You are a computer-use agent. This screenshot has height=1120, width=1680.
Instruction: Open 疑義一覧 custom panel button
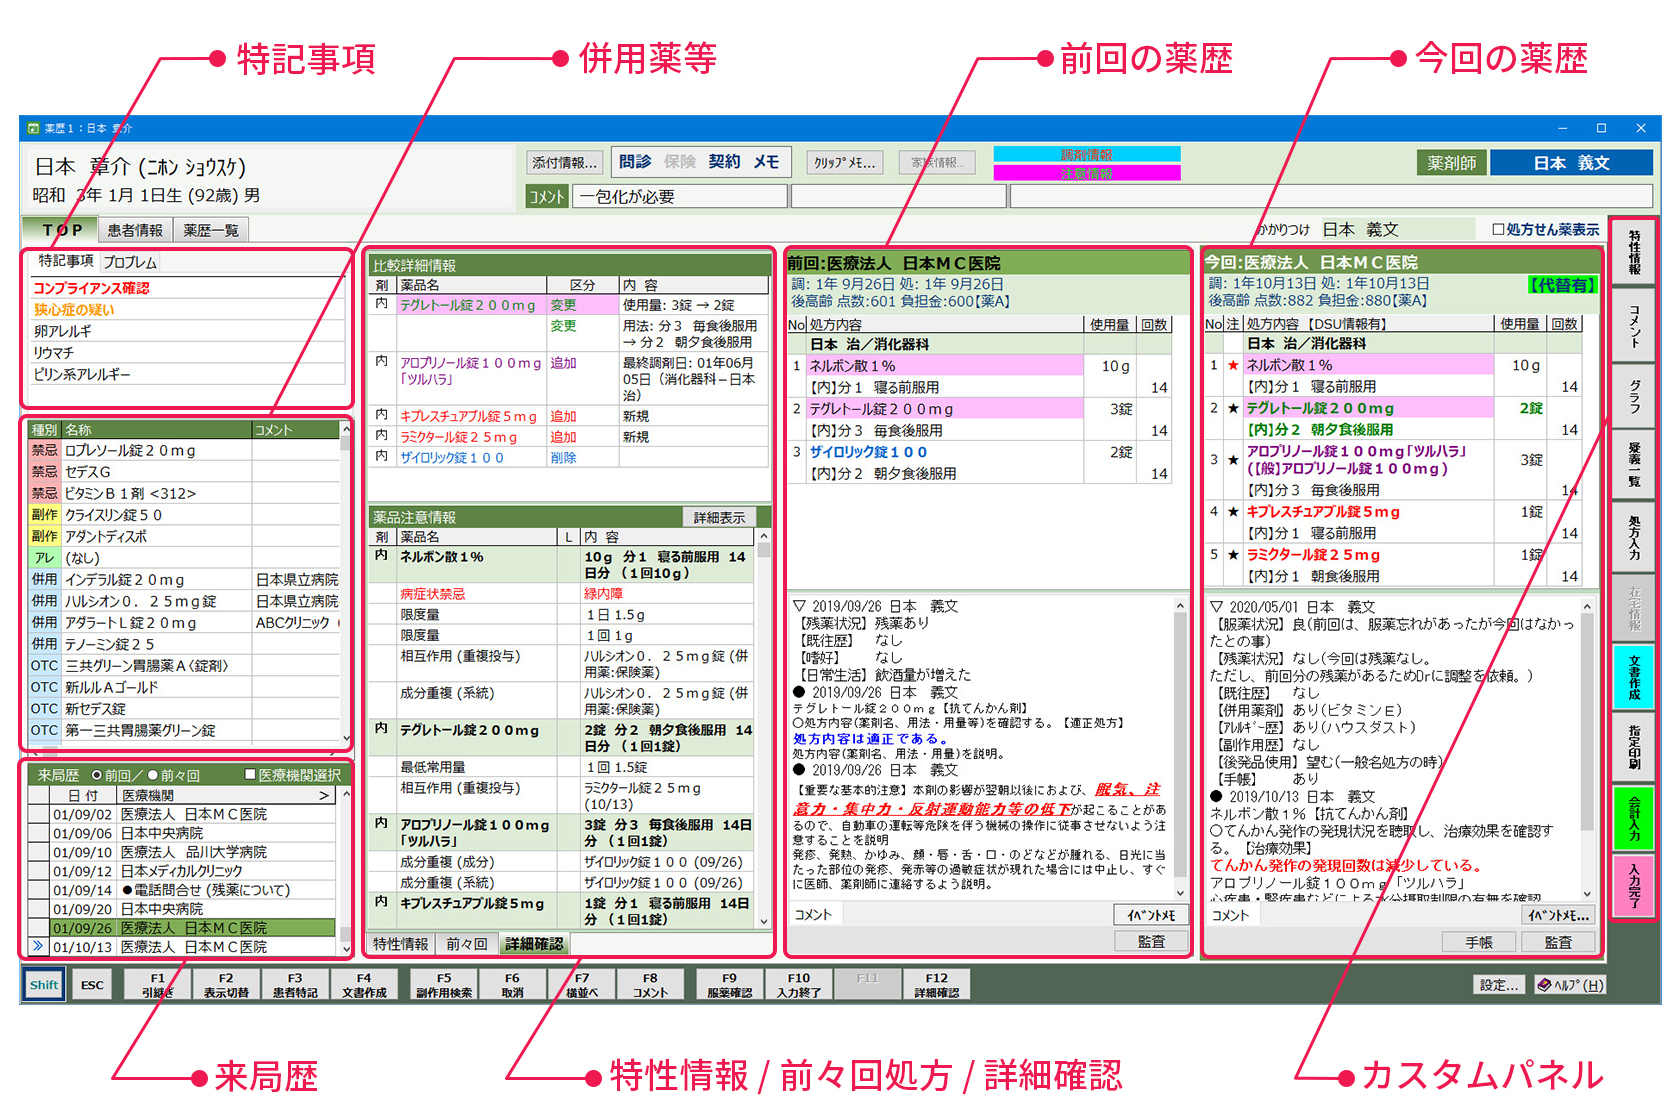[1634, 467]
